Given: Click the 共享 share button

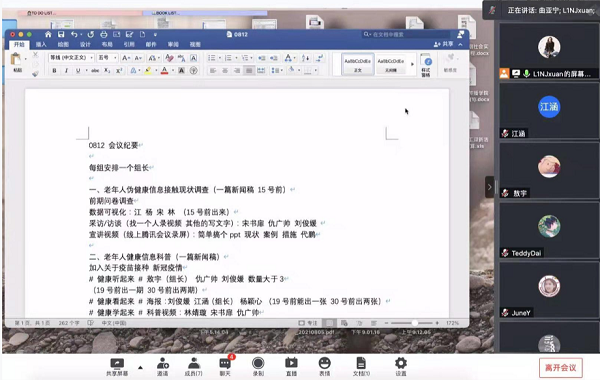Looking at the screenshot, I should point(443,44).
